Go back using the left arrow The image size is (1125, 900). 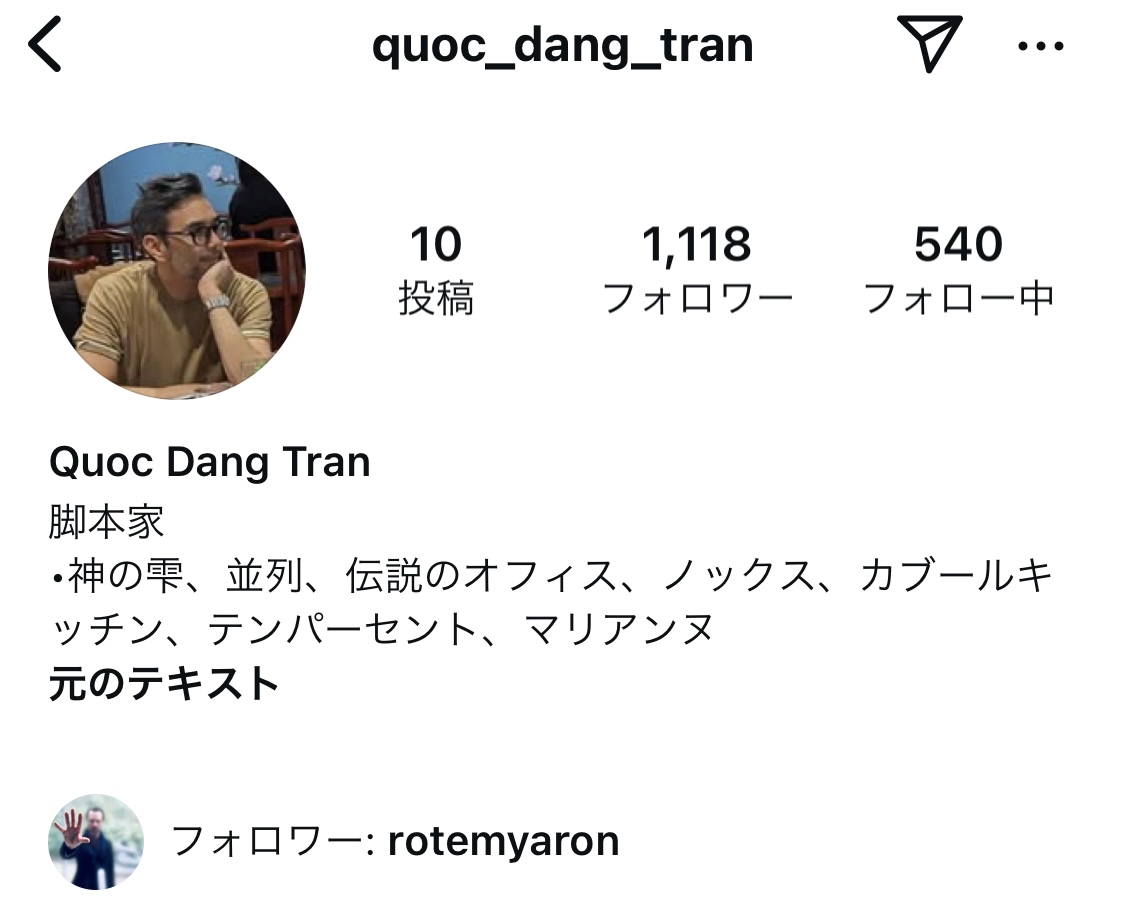tap(44, 44)
